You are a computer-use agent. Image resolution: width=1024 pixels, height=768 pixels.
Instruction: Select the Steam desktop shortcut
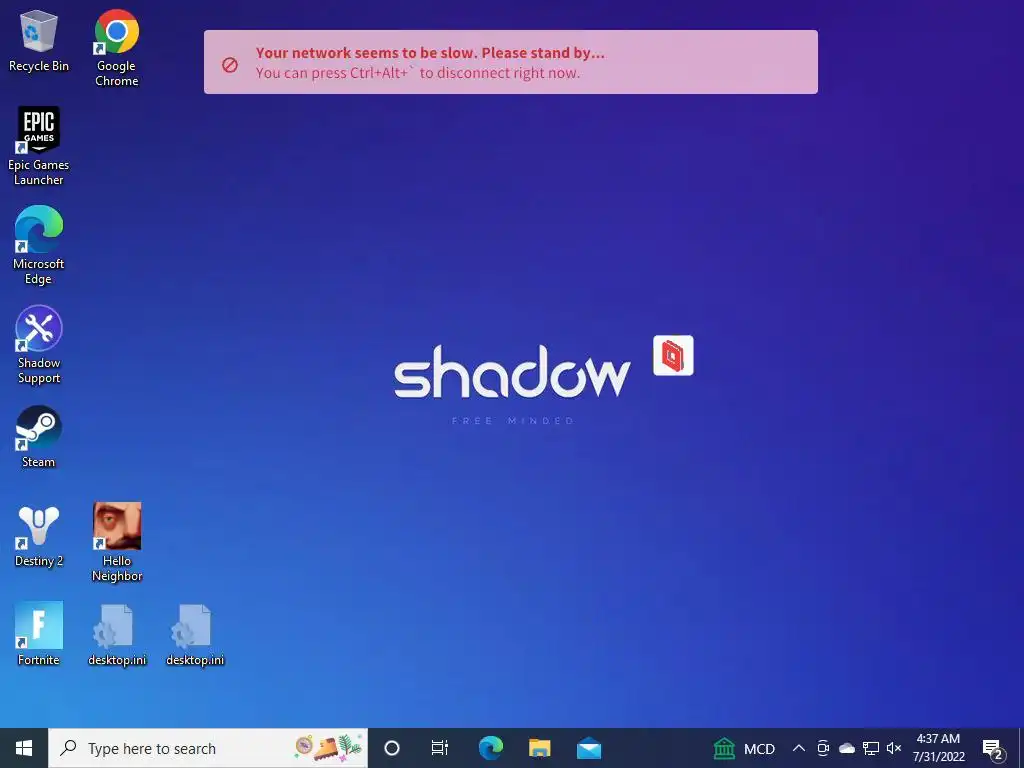pos(39,436)
